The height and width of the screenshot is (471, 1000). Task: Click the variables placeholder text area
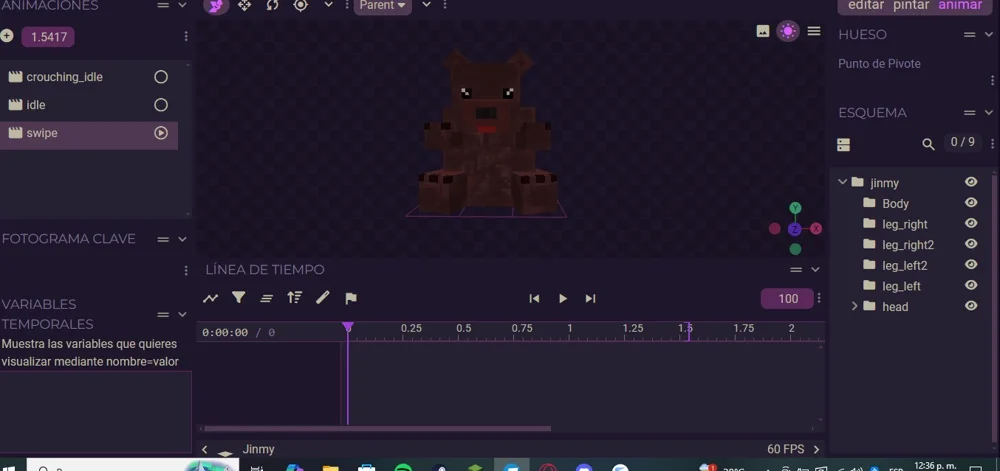96,412
